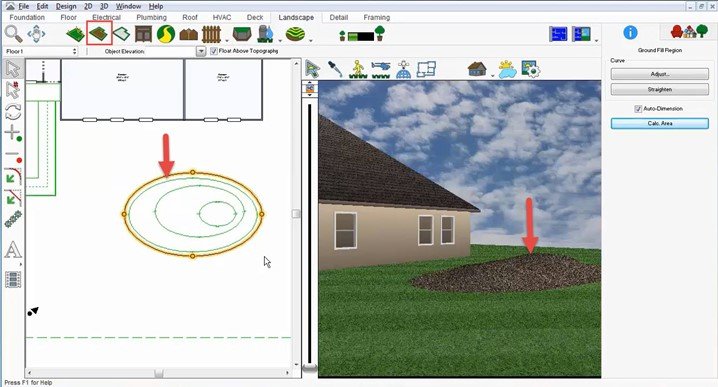Select the Text letter A tool
Screen dimensions: 718x387
pos(13,250)
